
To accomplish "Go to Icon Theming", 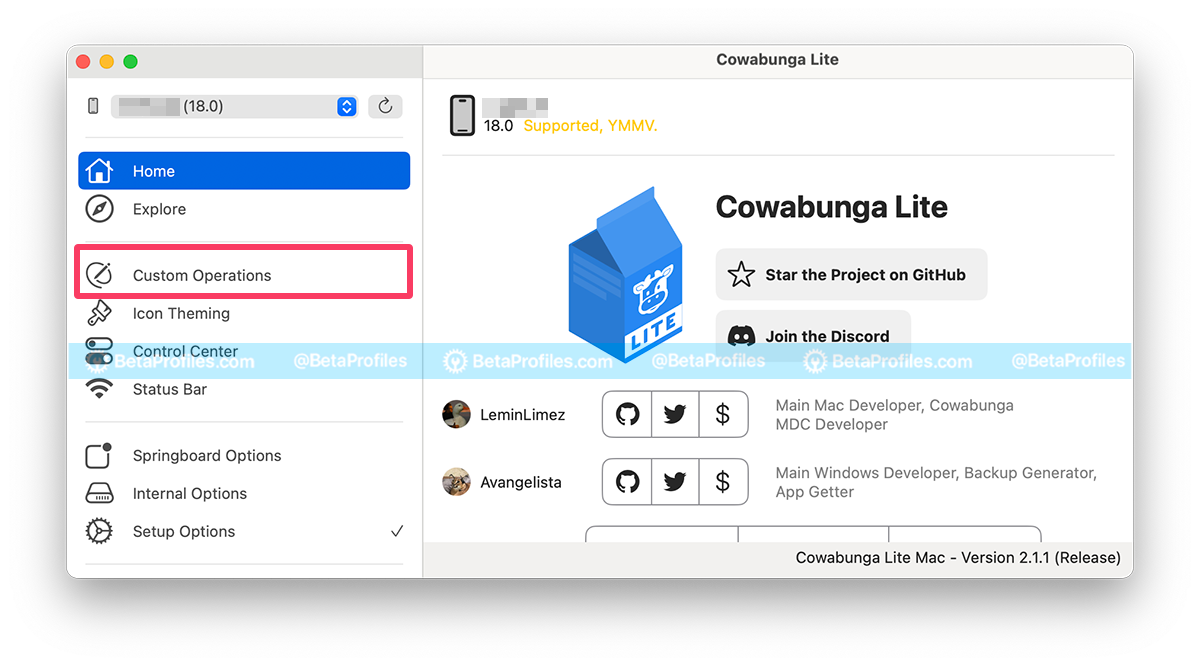I will [244, 313].
